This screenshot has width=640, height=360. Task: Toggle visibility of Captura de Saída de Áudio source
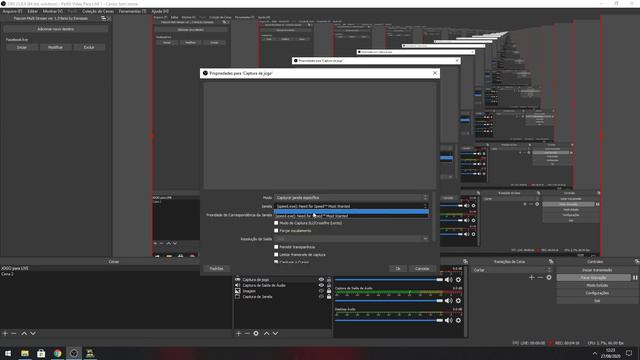(321, 285)
